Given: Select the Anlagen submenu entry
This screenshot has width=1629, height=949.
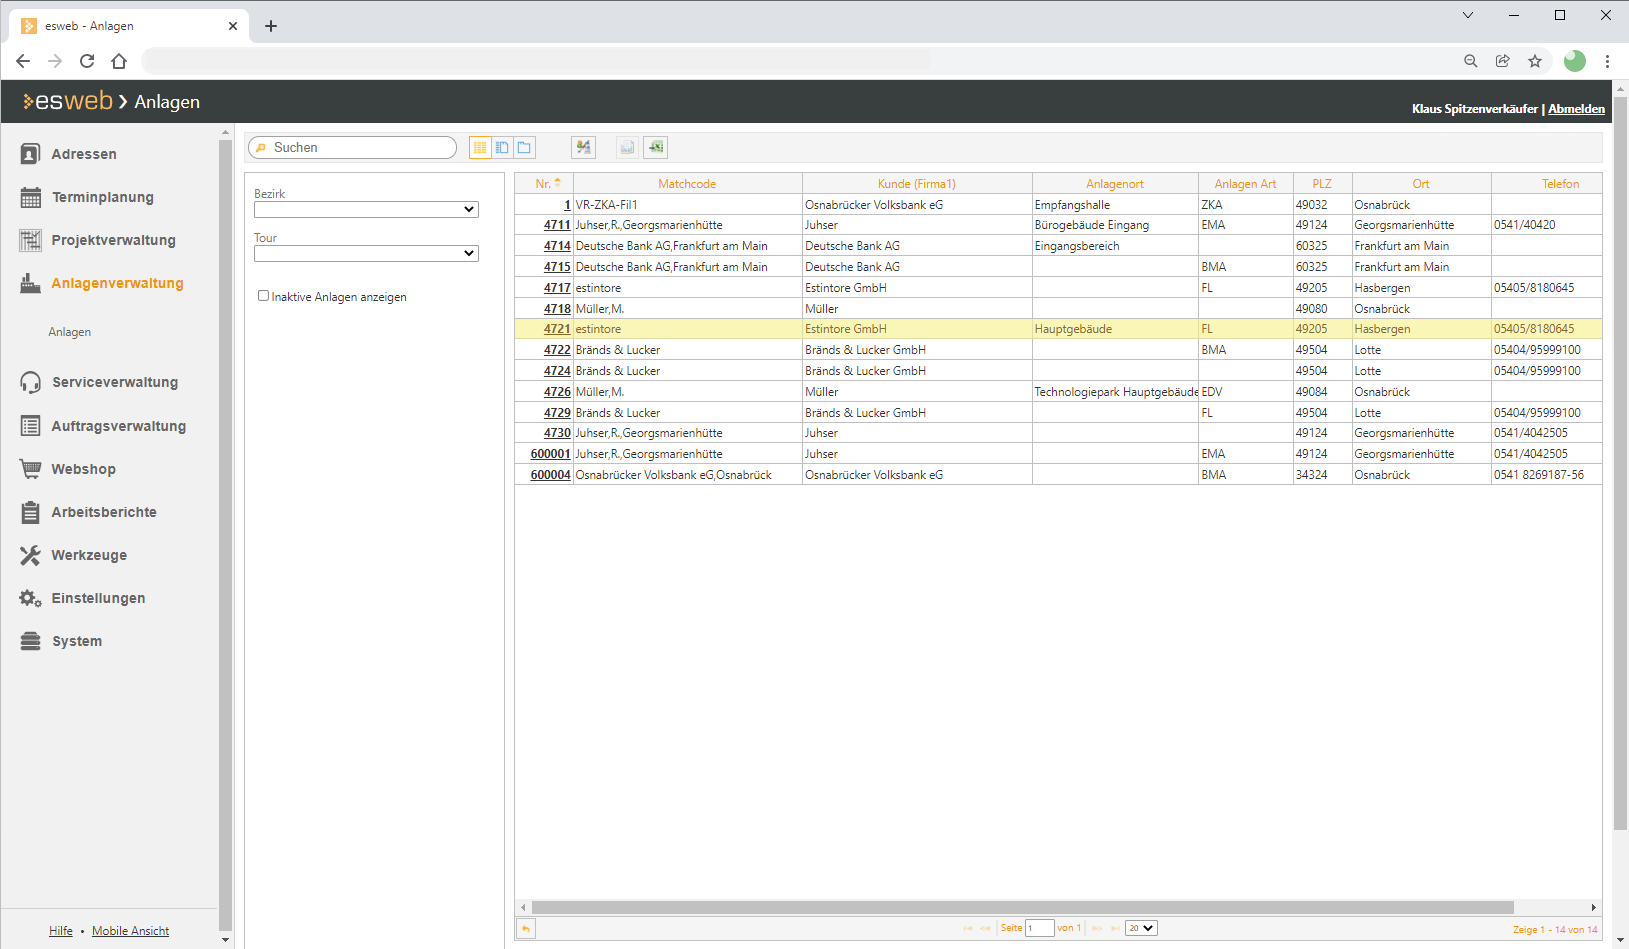Looking at the screenshot, I should 70,332.
